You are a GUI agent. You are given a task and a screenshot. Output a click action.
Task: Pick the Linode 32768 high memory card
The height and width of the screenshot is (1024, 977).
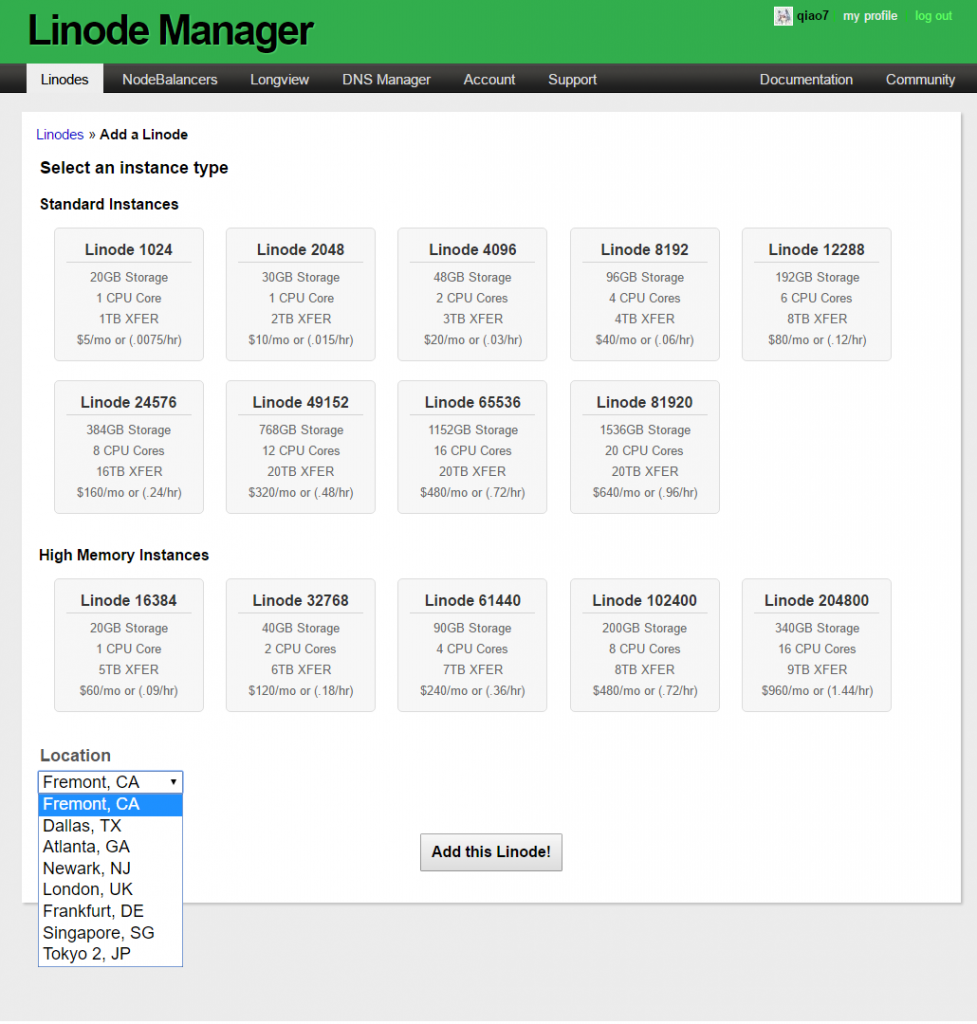(300, 645)
